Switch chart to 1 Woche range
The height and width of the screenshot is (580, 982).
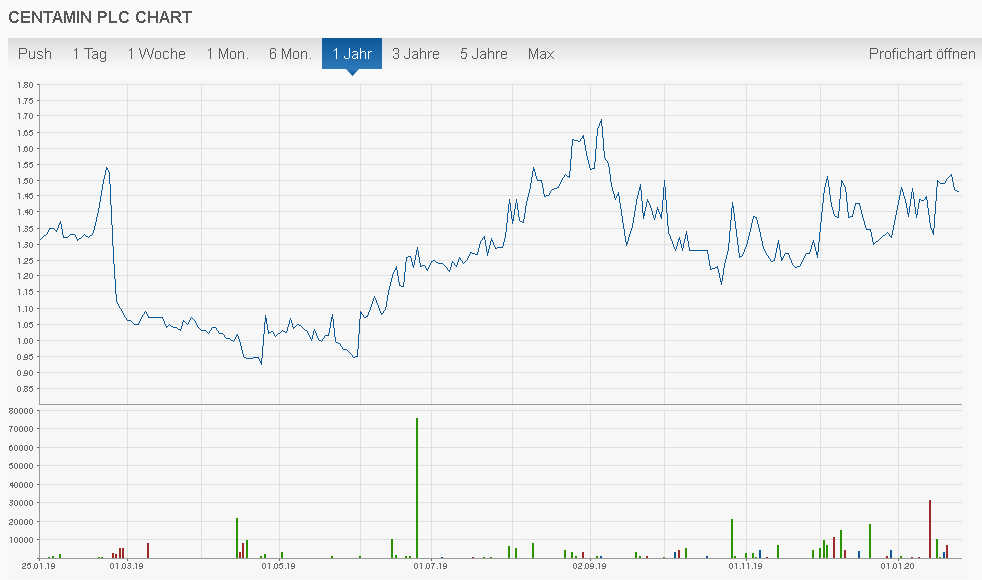pos(157,54)
